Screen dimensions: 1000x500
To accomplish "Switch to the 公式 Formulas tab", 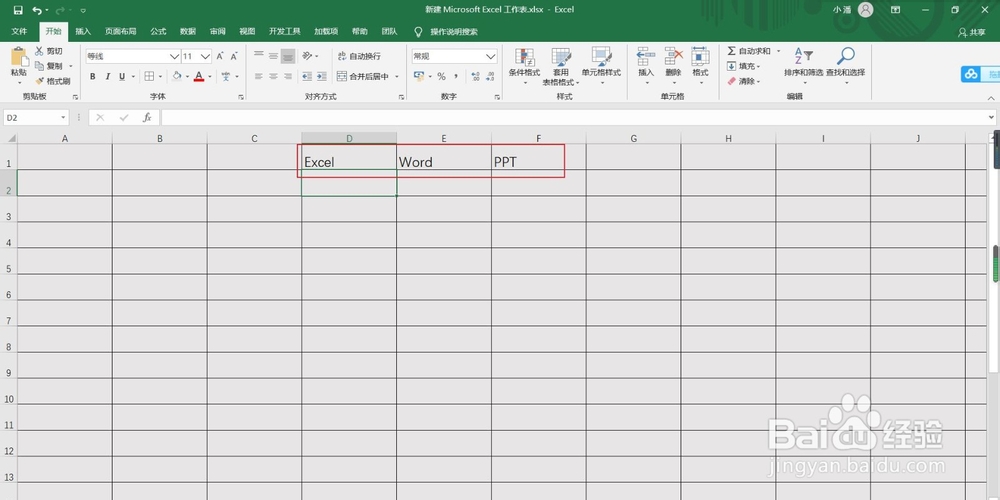I will [158, 31].
